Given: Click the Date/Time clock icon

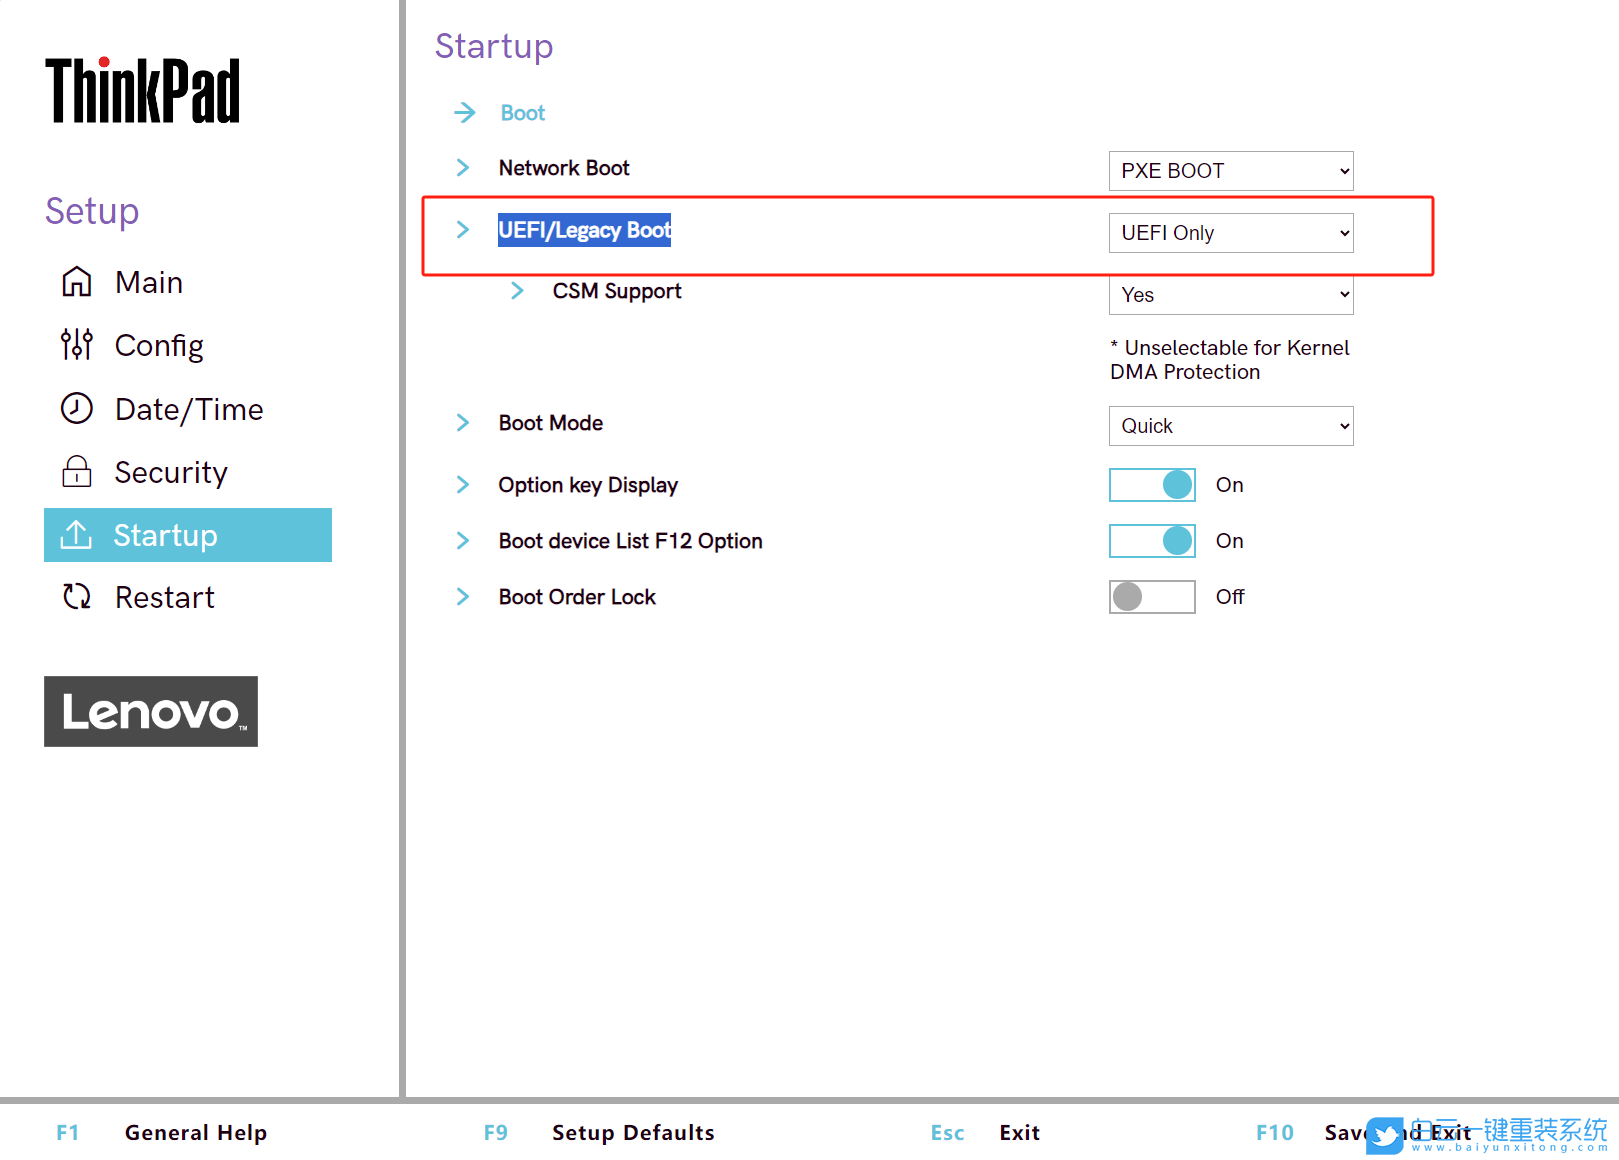Looking at the screenshot, I should [77, 409].
